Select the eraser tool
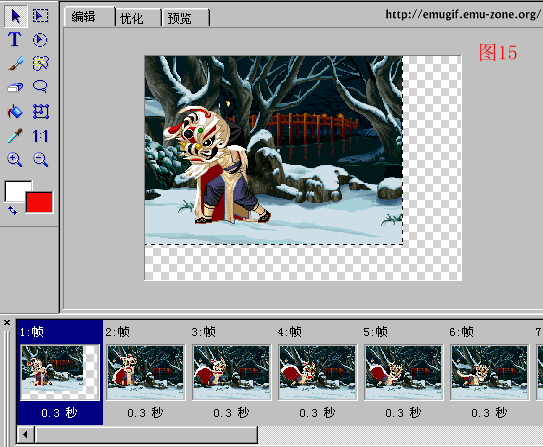Image resolution: width=543 pixels, height=447 pixels. (x=15, y=87)
